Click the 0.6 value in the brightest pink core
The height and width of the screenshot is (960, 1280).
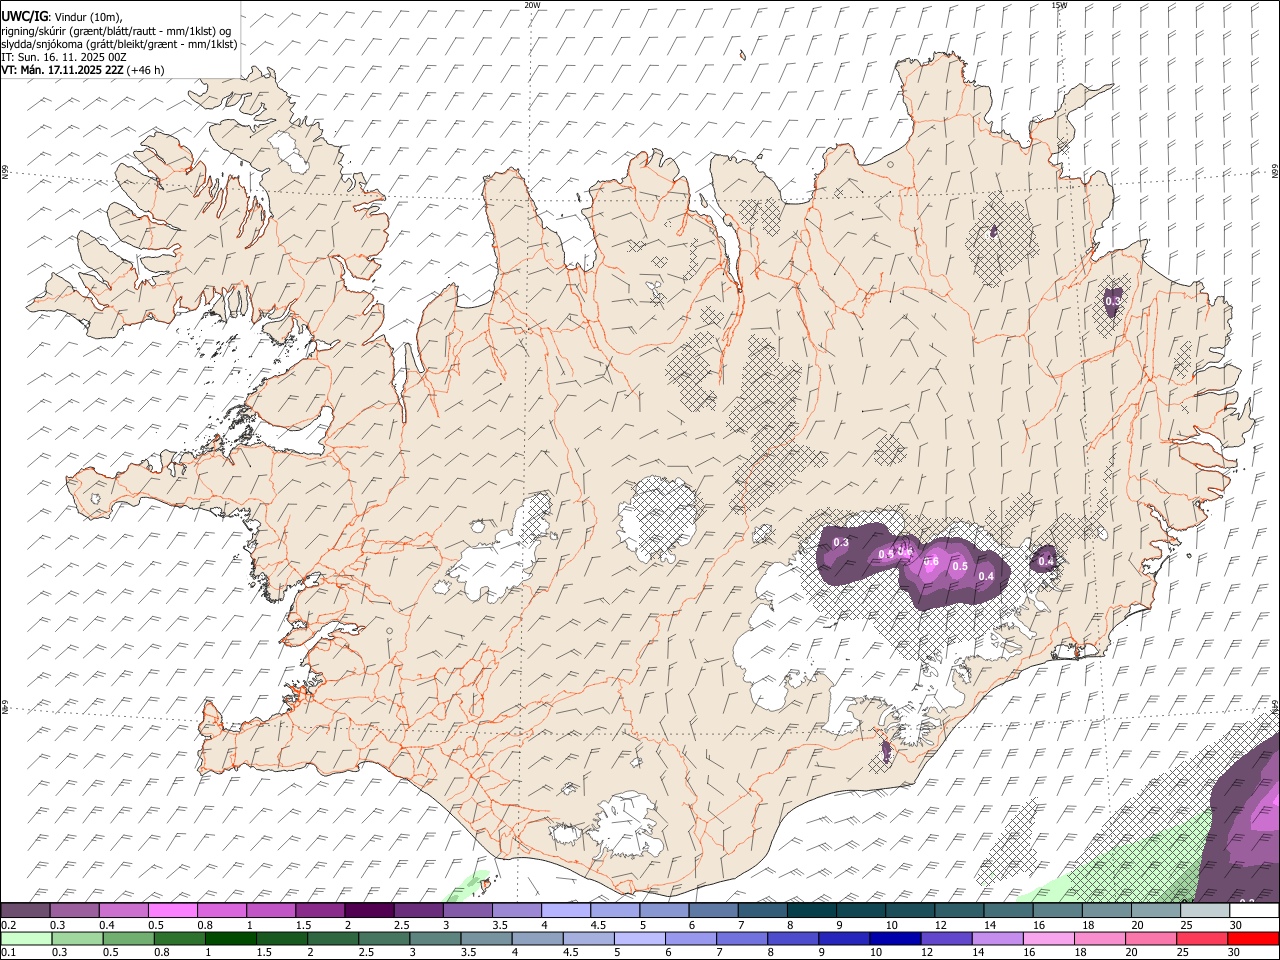(931, 562)
